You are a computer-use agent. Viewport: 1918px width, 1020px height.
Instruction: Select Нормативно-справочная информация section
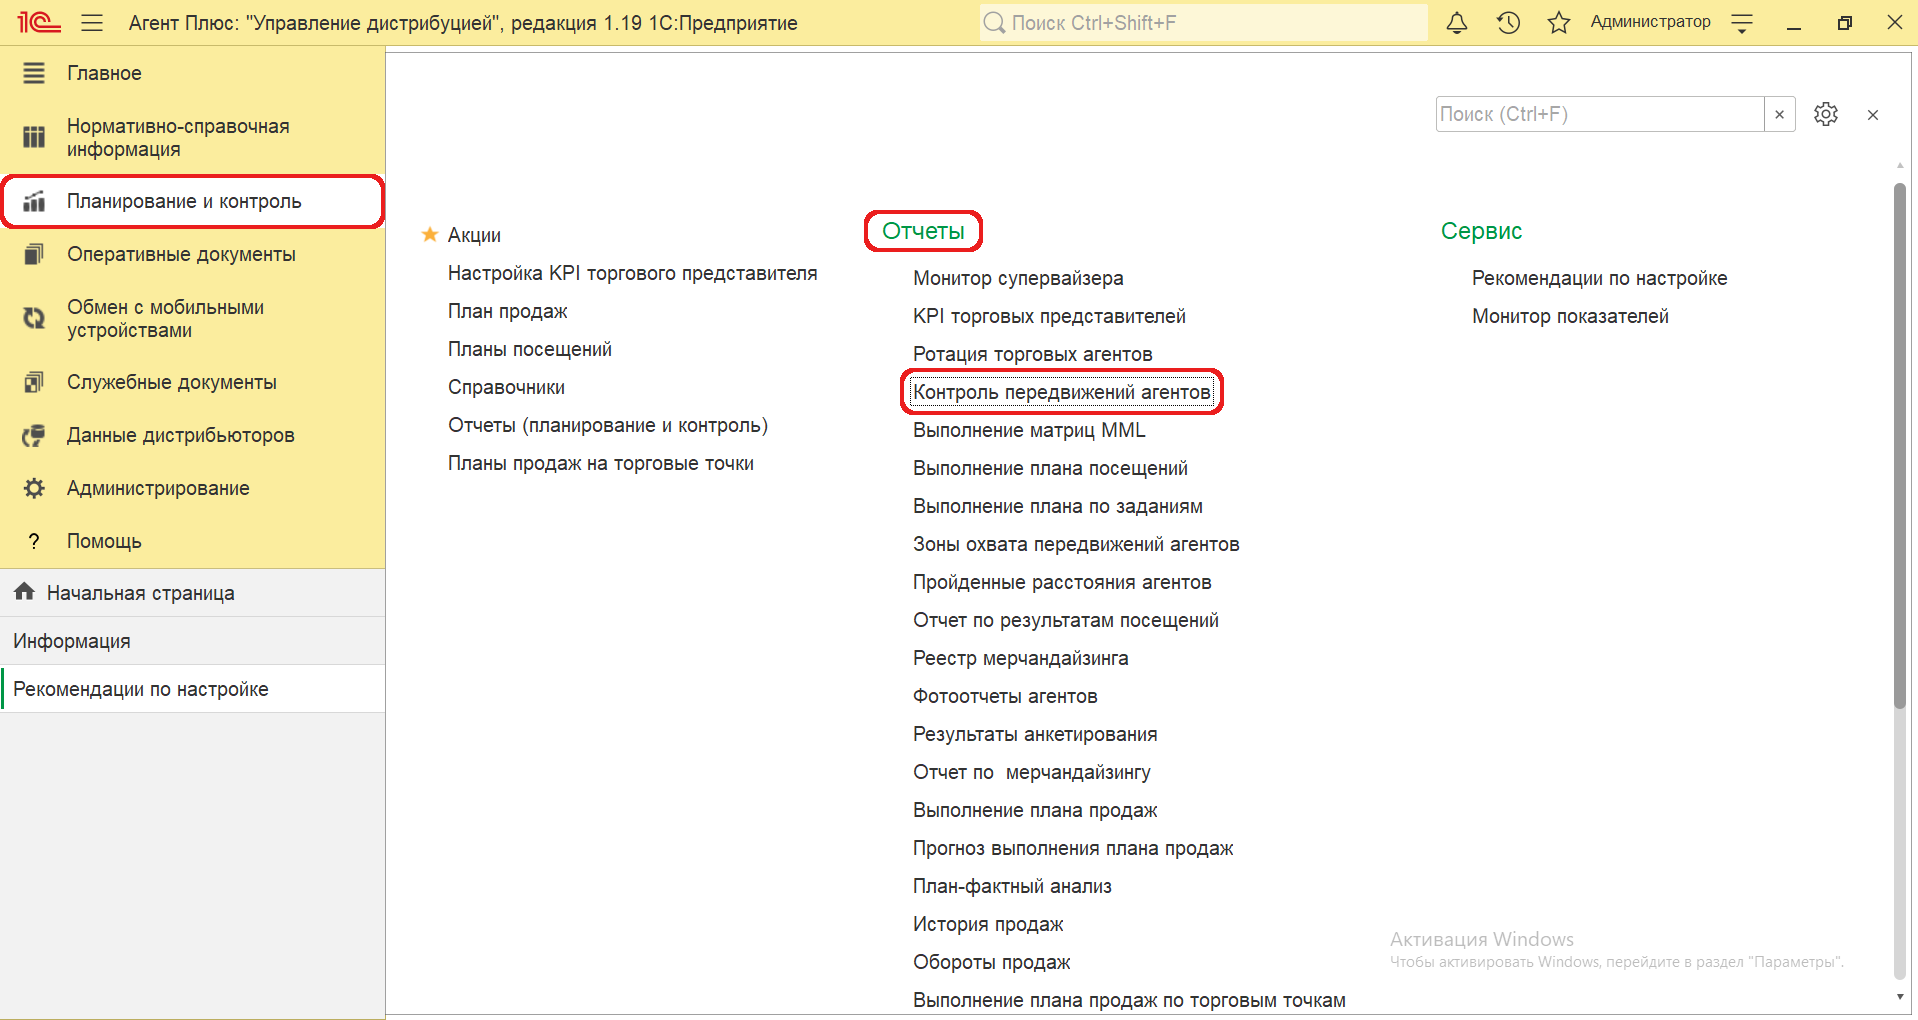pyautogui.click(x=193, y=137)
